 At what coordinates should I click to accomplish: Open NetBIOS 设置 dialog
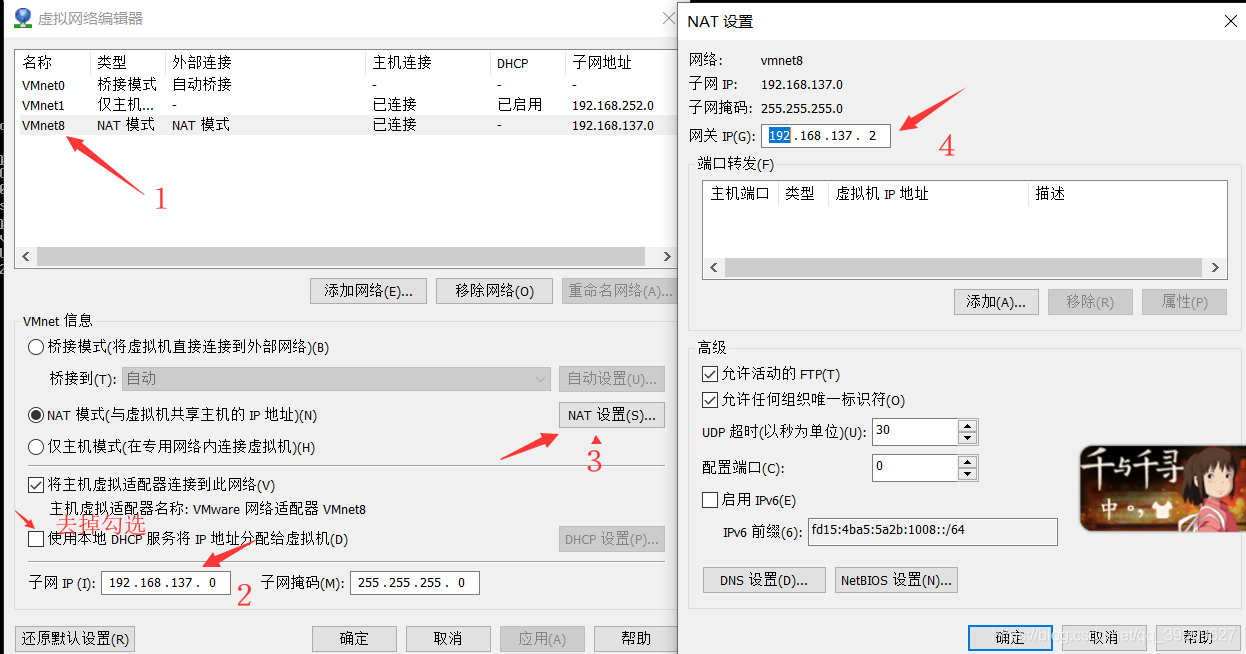point(896,580)
